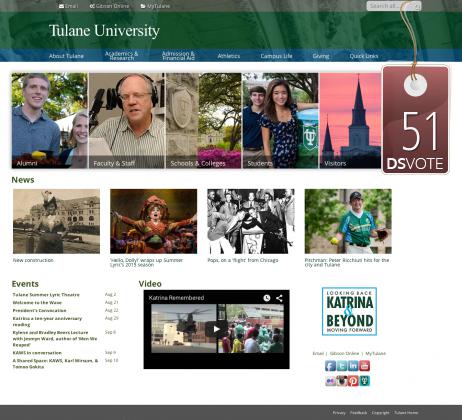462x420 pixels.
Task: Open Feedback link in footer
Action: click(358, 413)
